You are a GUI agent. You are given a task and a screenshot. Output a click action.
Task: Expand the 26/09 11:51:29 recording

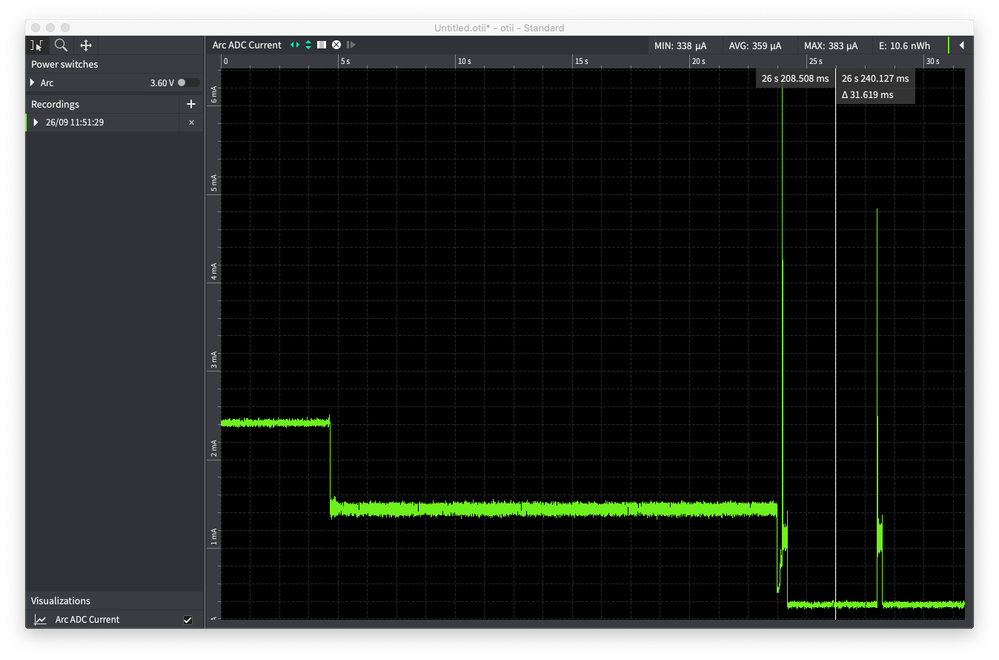click(36, 122)
